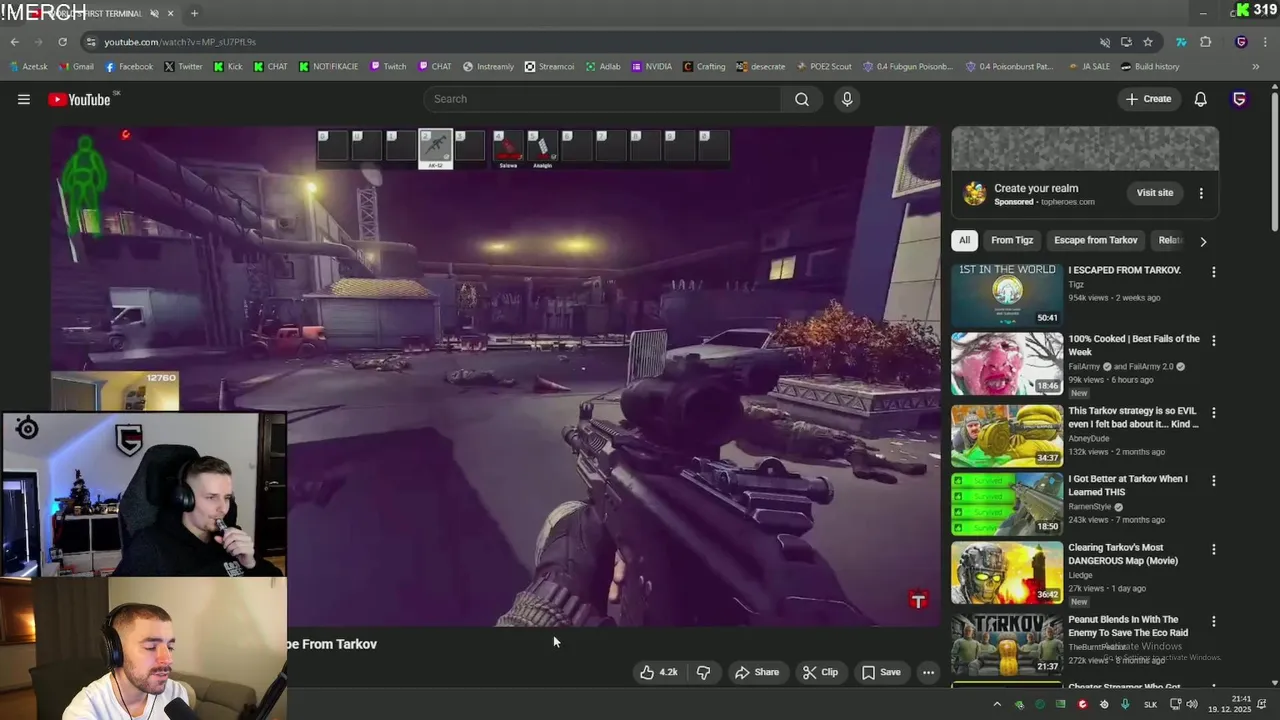This screenshot has height=720, width=1280.
Task: Open I Got Better at Tarkov video
Action: (1128, 485)
